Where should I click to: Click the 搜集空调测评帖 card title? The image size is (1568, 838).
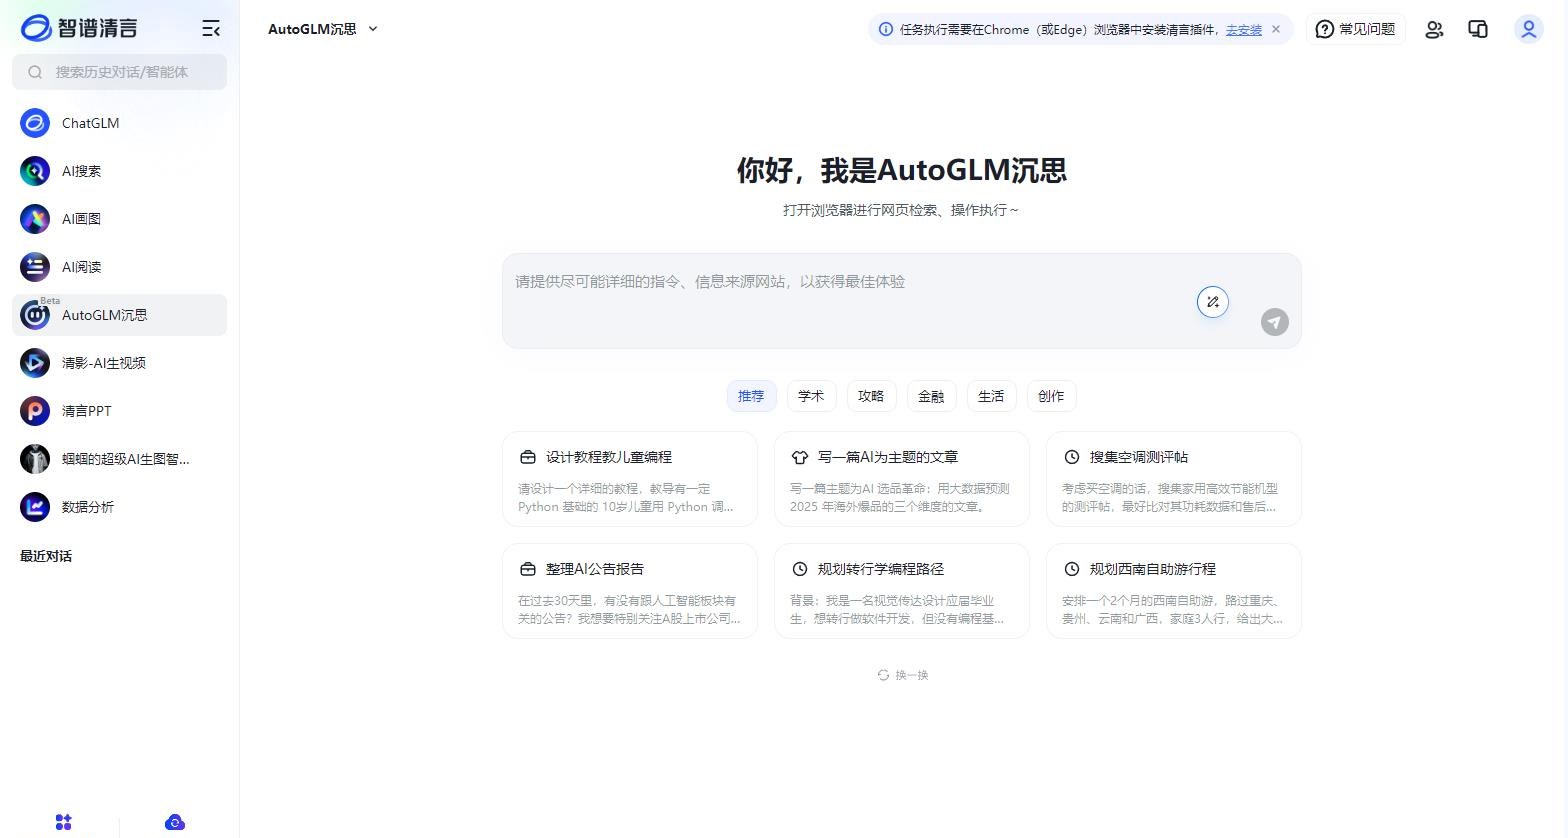pos(1139,457)
